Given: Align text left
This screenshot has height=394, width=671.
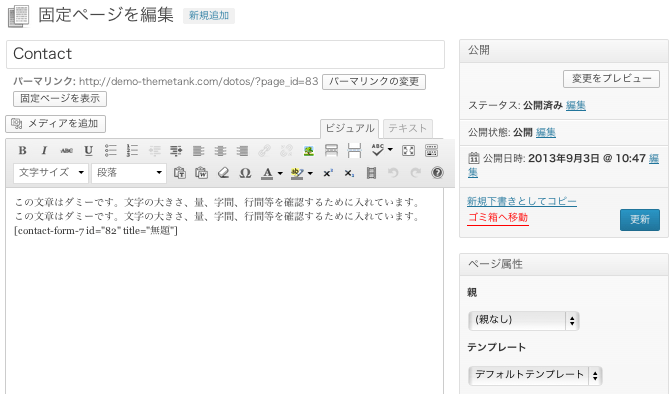Looking at the screenshot, I should pos(199,151).
